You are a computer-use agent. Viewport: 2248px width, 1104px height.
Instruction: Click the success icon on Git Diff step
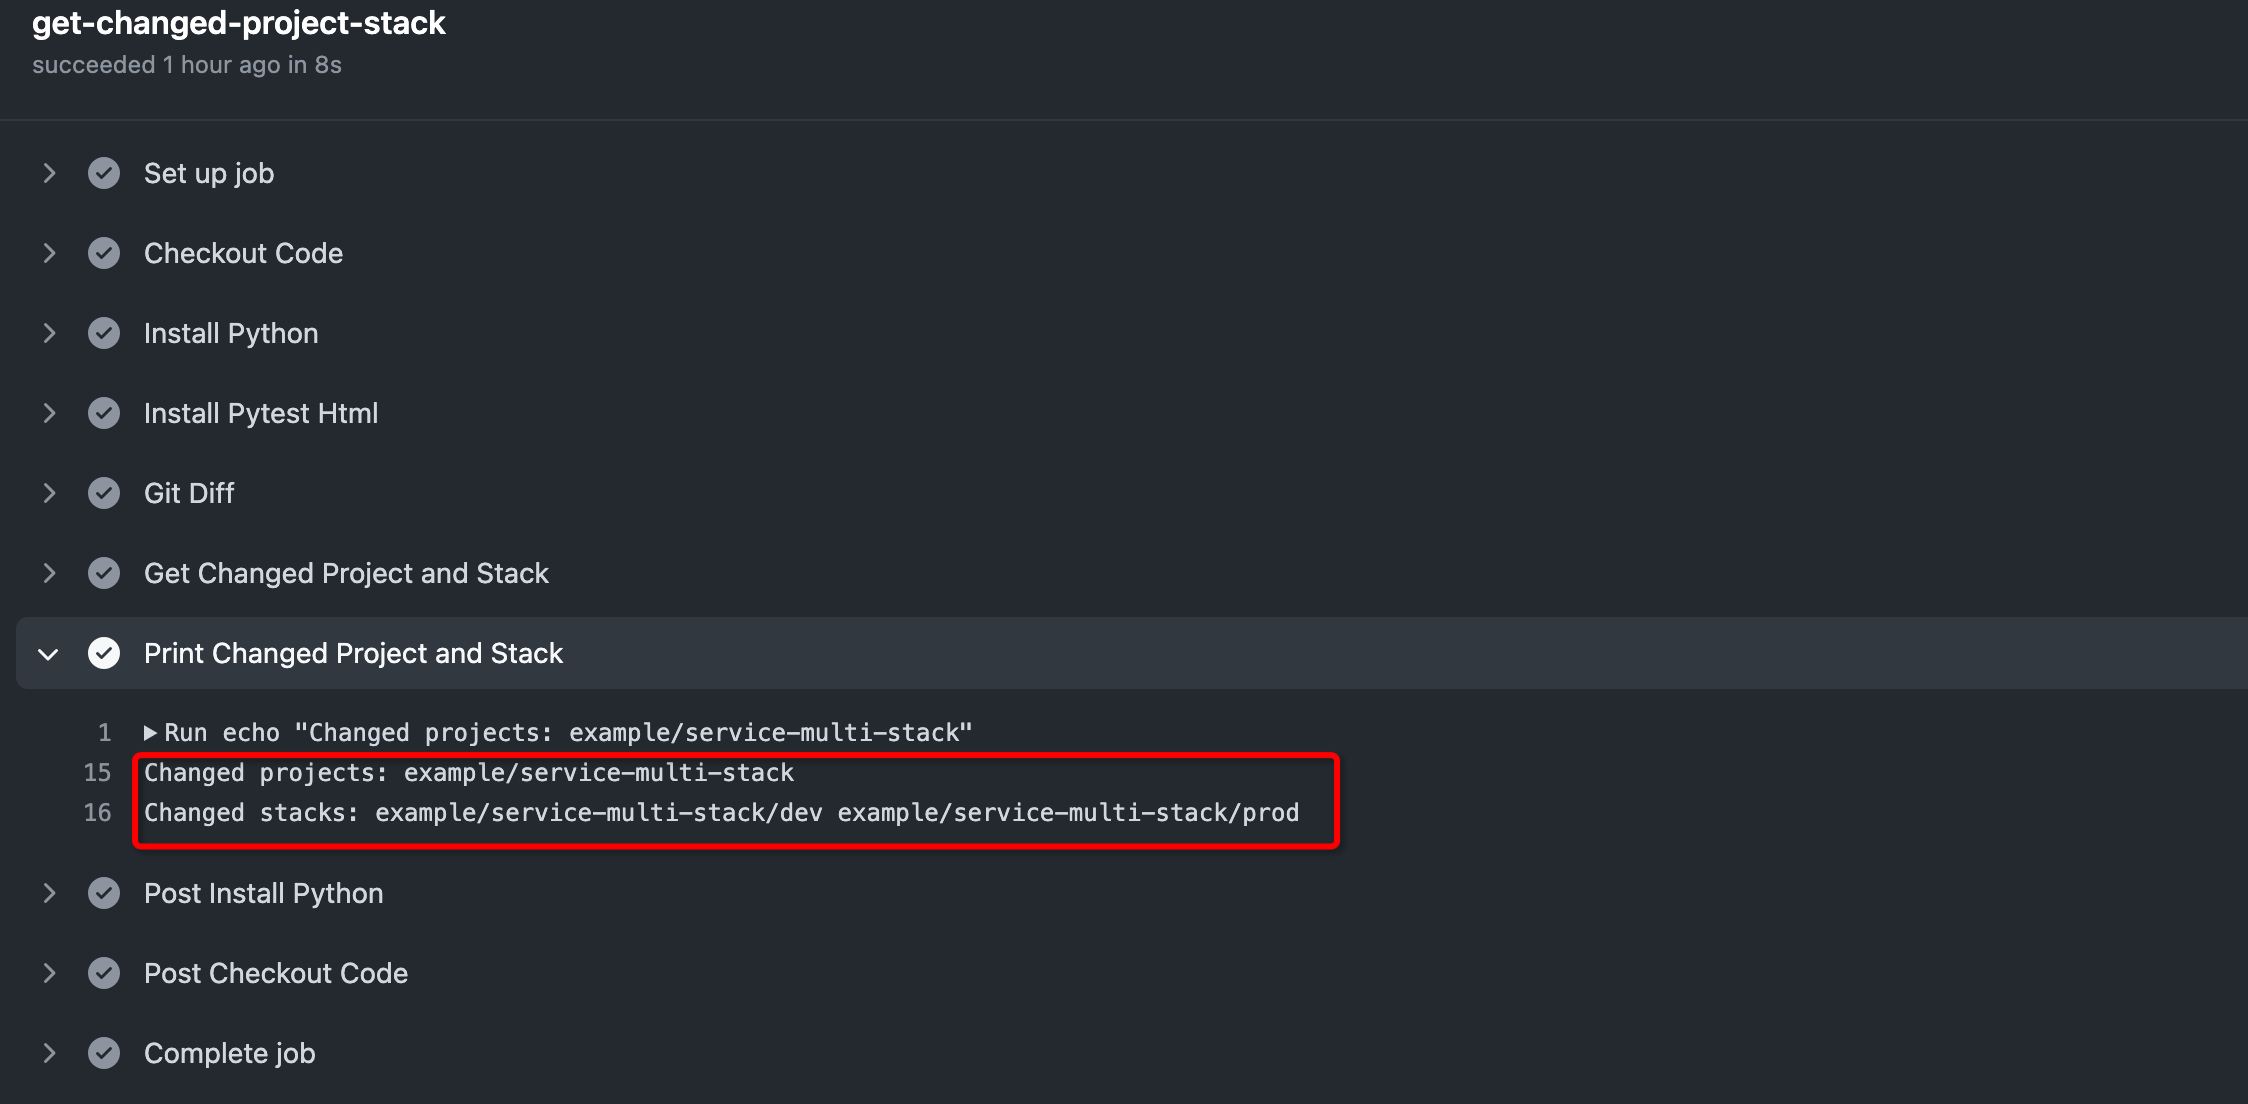click(x=104, y=493)
